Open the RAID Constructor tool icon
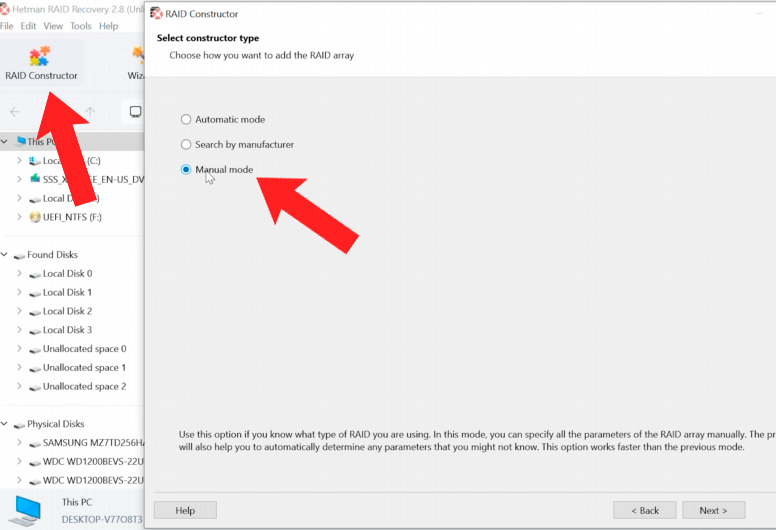 tap(40, 56)
